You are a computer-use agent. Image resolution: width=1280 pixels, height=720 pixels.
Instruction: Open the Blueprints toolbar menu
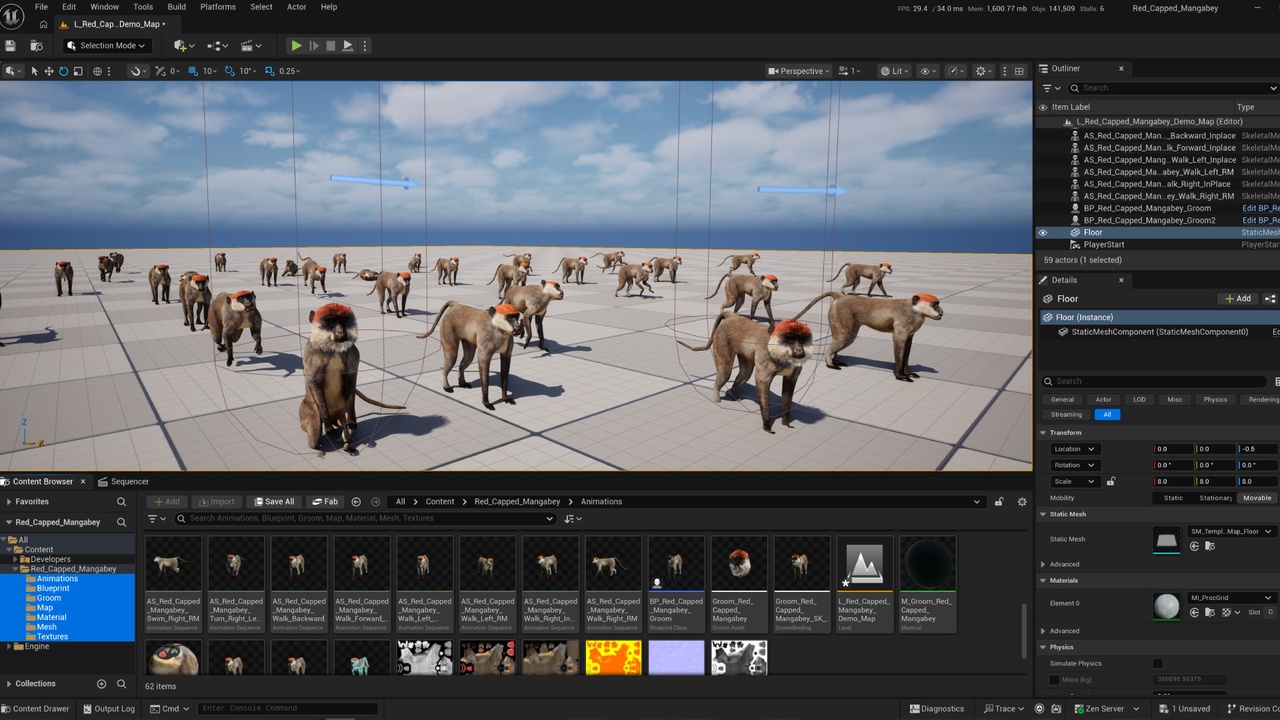(216, 45)
